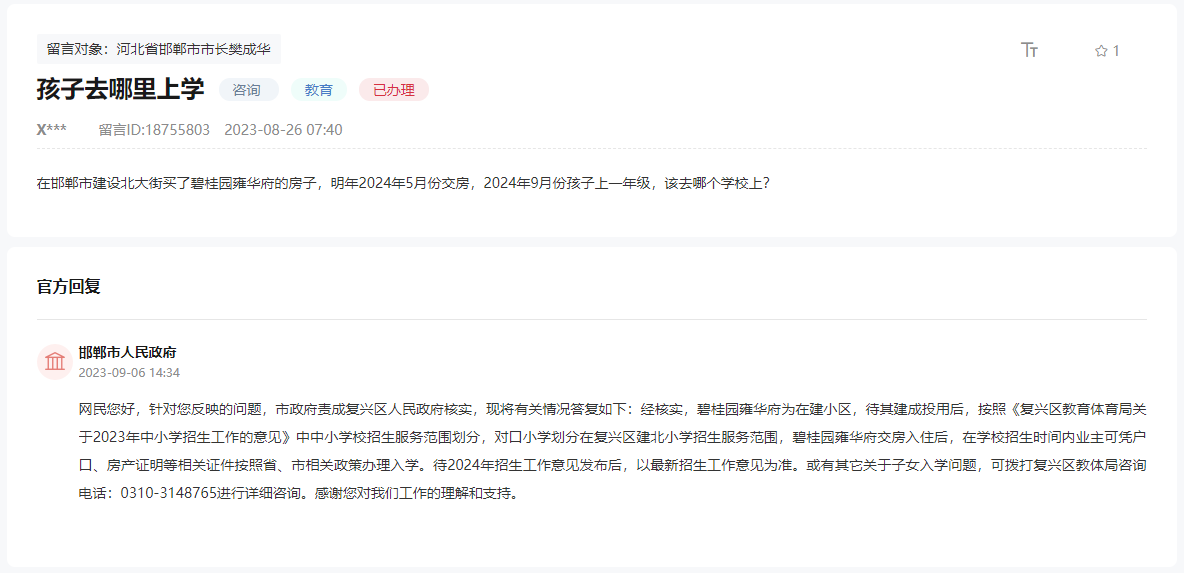Click the reply line starting 于2023年中小学招生工作的意见
The height and width of the screenshot is (573, 1184).
(612, 438)
